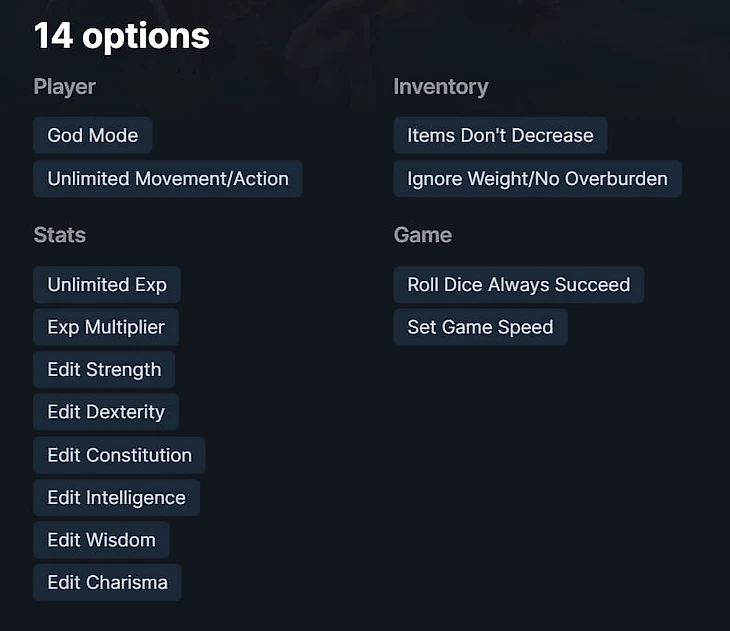Click the Player section heading

(x=64, y=87)
